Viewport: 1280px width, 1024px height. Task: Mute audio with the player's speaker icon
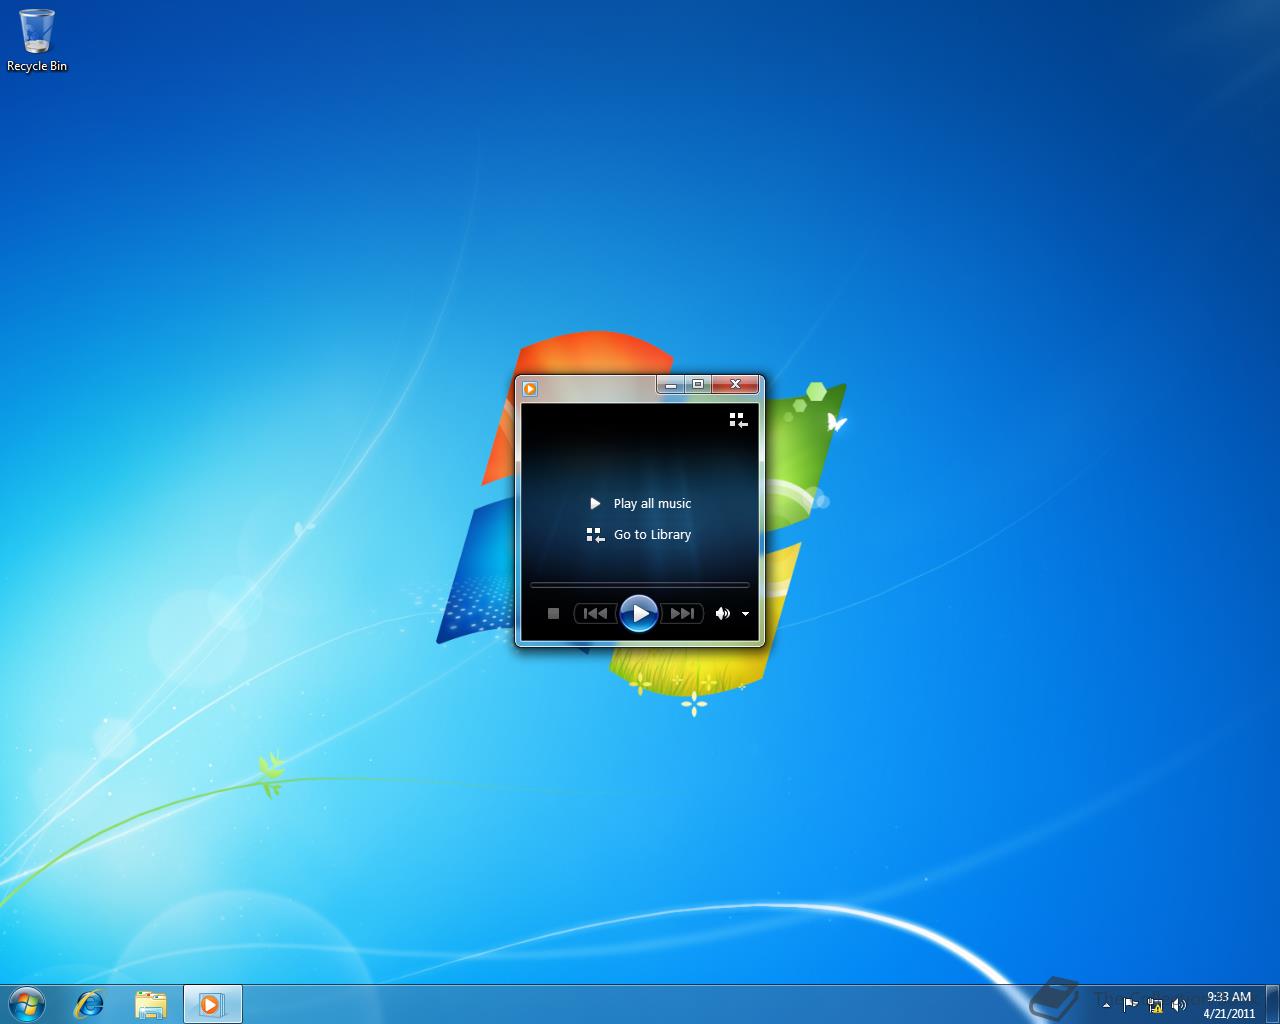click(723, 613)
